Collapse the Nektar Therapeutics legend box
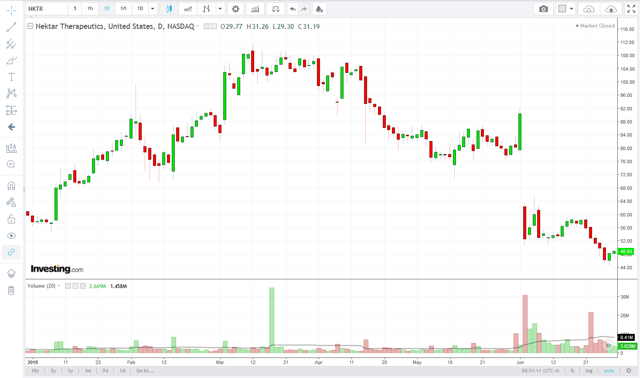Viewport: 640px width, 378px height. [30, 26]
